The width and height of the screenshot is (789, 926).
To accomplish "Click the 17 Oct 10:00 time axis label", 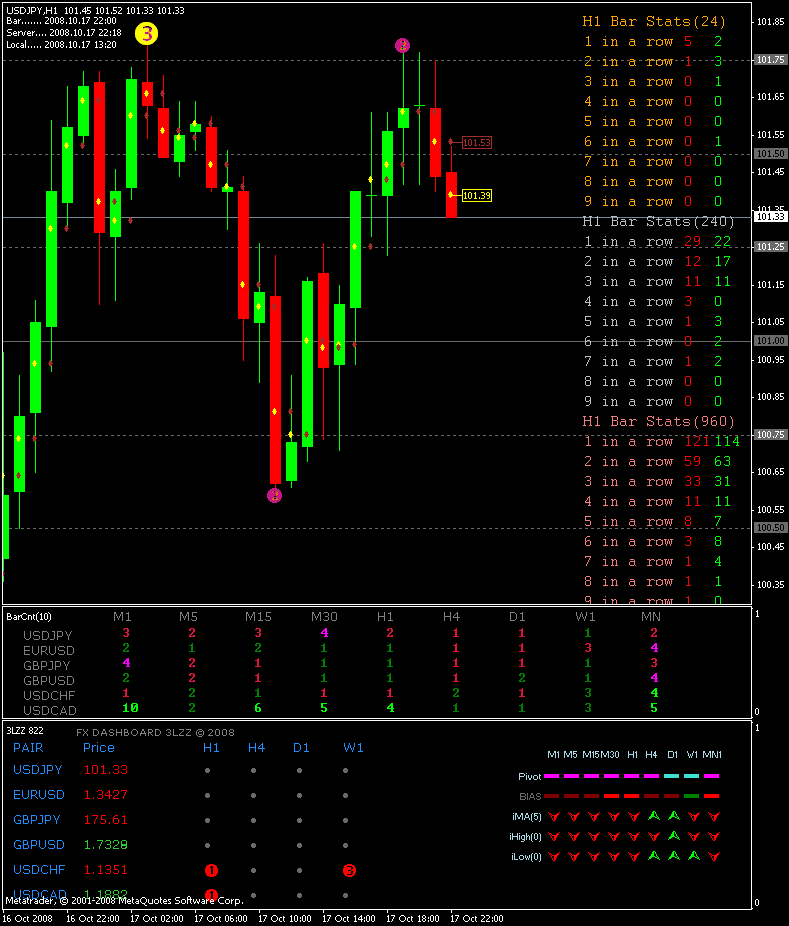I will point(285,919).
